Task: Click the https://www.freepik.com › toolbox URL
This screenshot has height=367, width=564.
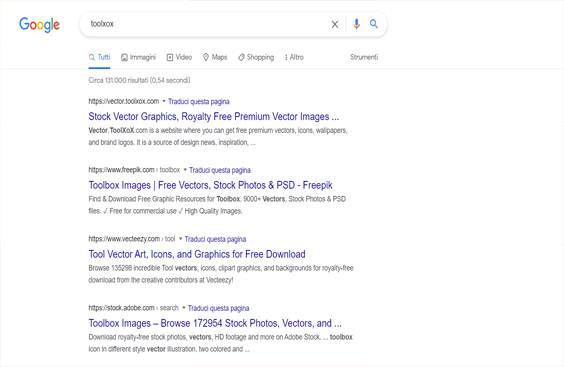Action: [134, 169]
